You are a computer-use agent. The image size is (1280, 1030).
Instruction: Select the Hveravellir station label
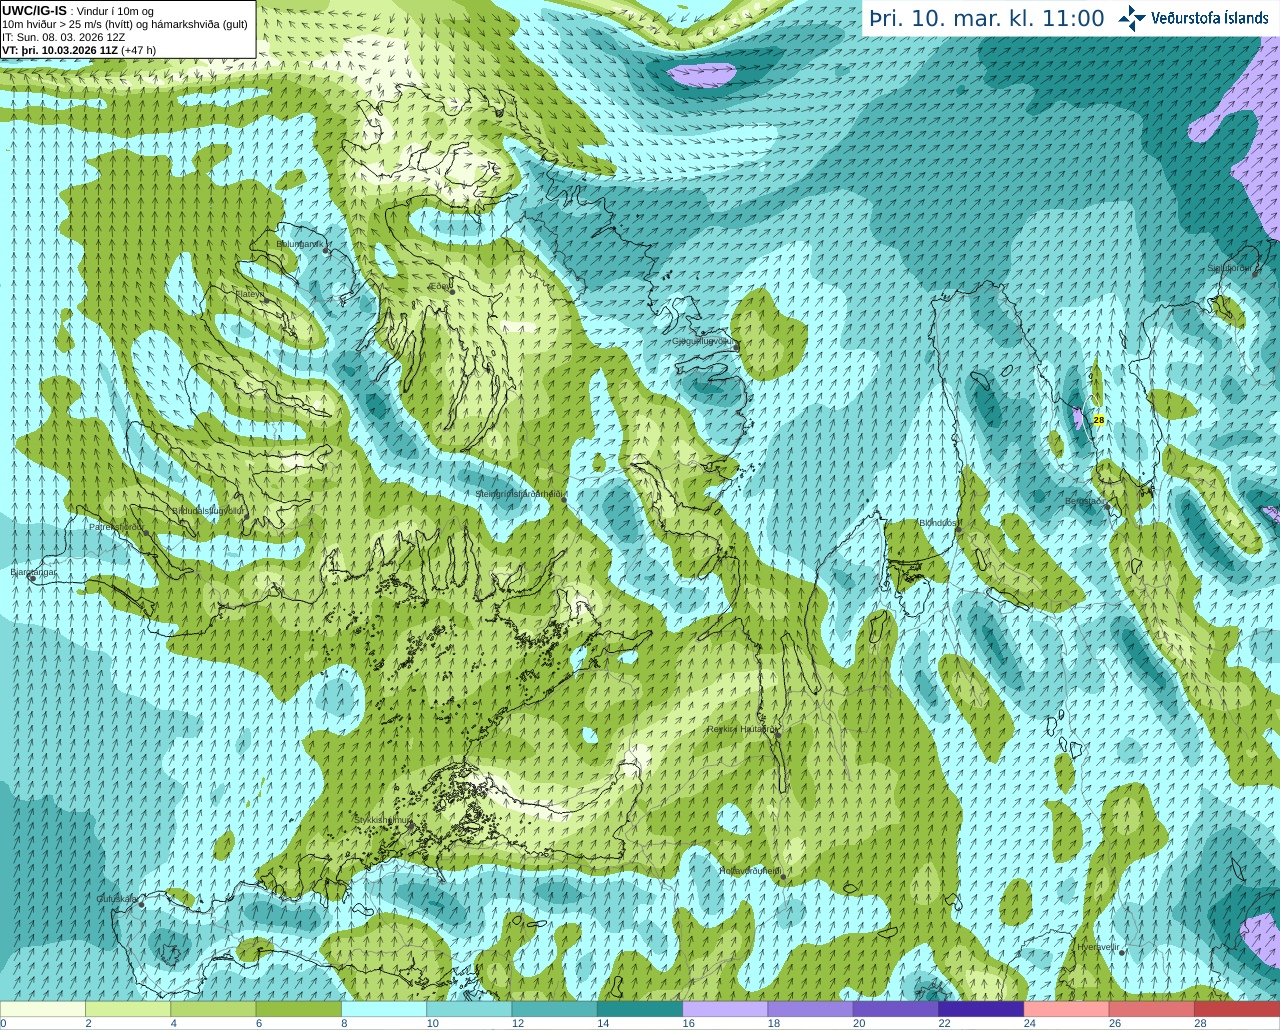coord(1097,946)
